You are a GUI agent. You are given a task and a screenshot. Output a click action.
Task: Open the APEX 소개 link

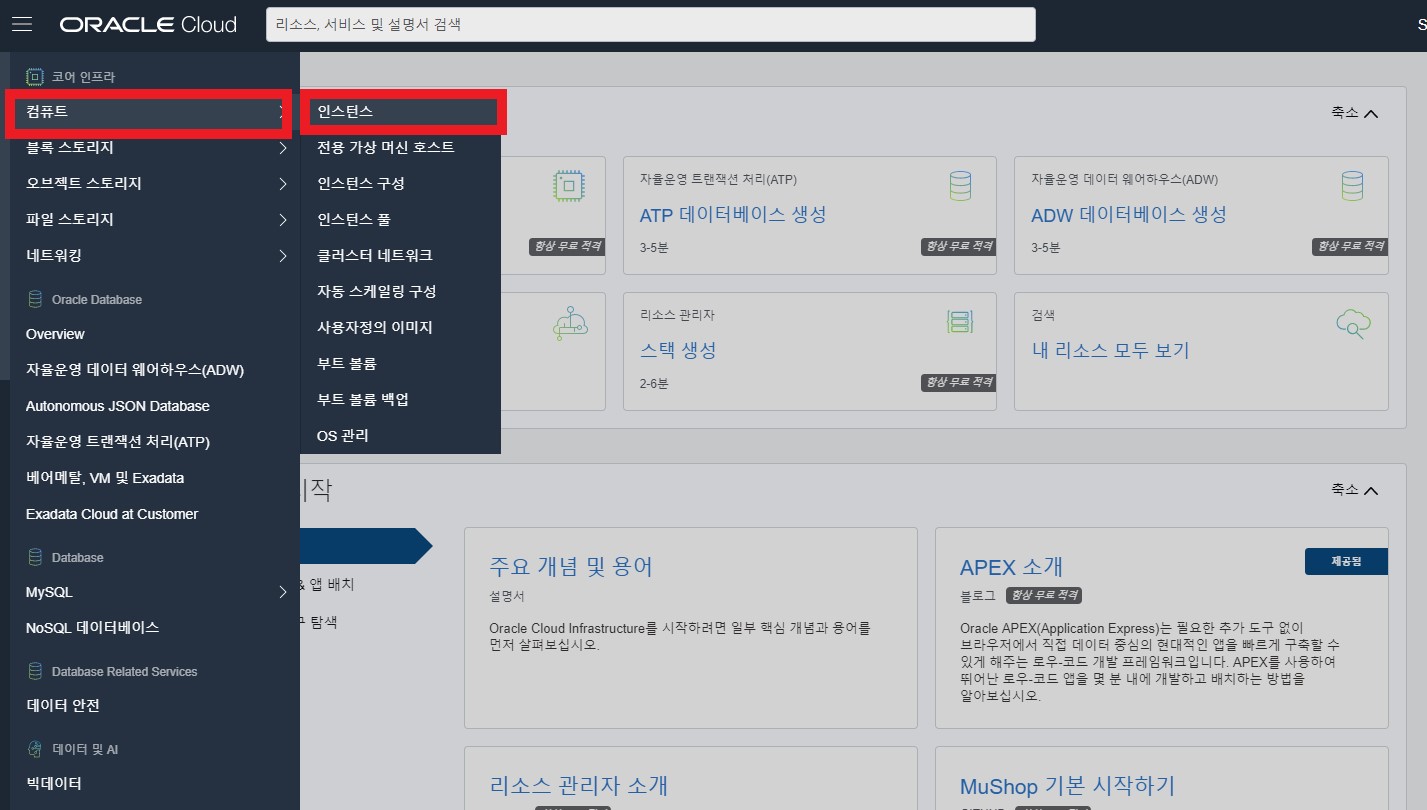[x=1011, y=567]
